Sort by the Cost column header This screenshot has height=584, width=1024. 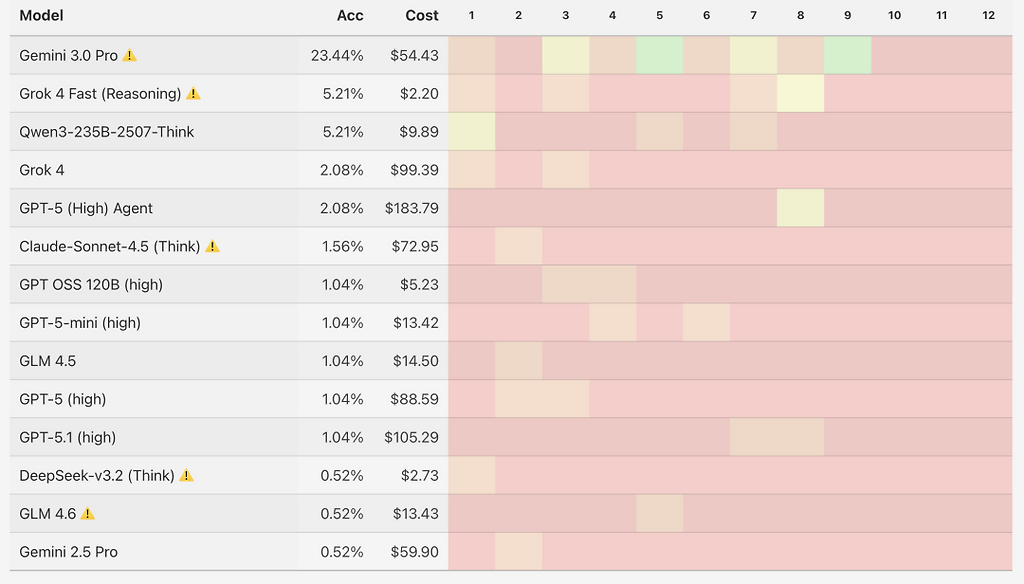pos(422,16)
